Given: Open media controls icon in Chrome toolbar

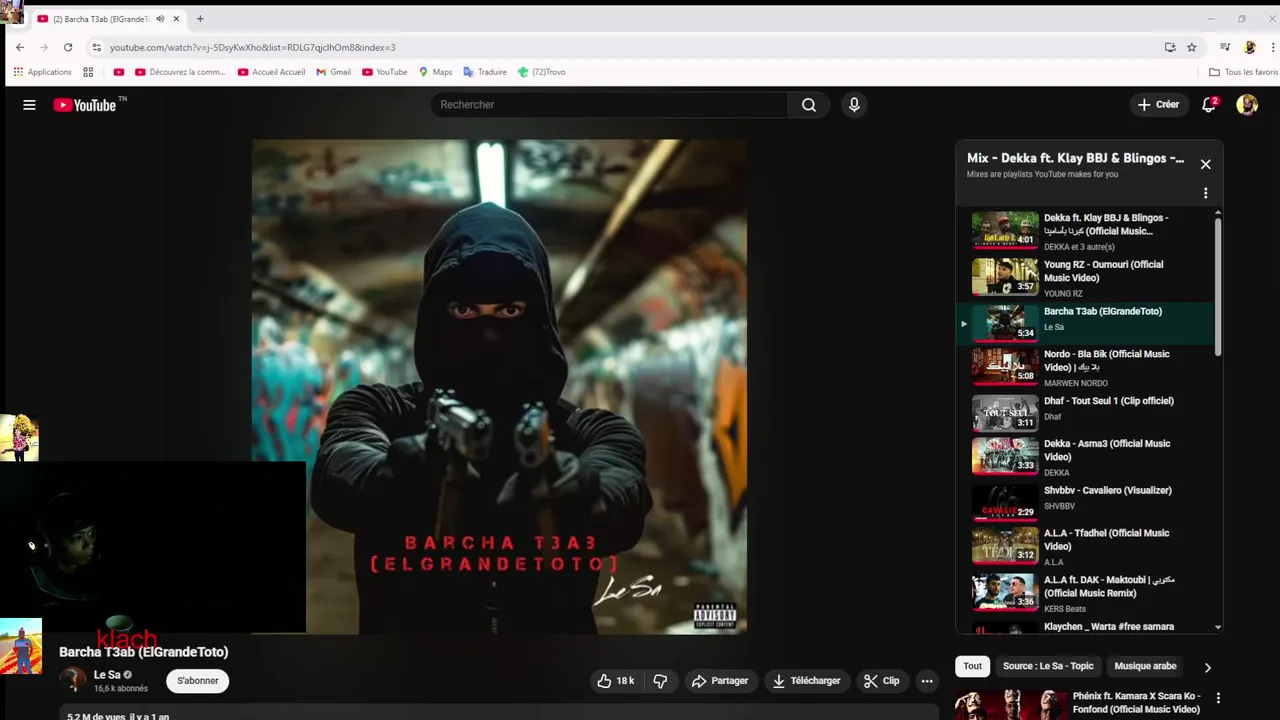Looking at the screenshot, I should [x=1225, y=47].
